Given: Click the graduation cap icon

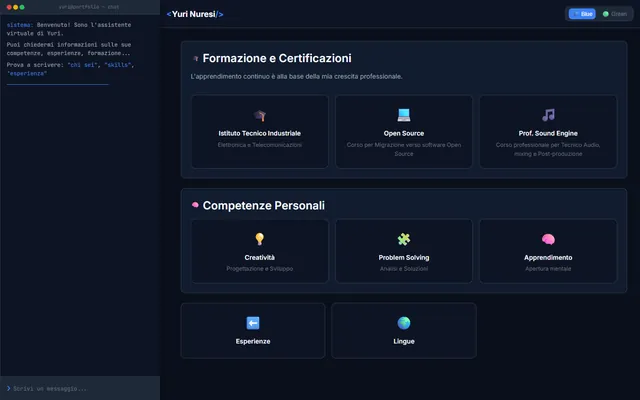Looking at the screenshot, I should point(260,116).
